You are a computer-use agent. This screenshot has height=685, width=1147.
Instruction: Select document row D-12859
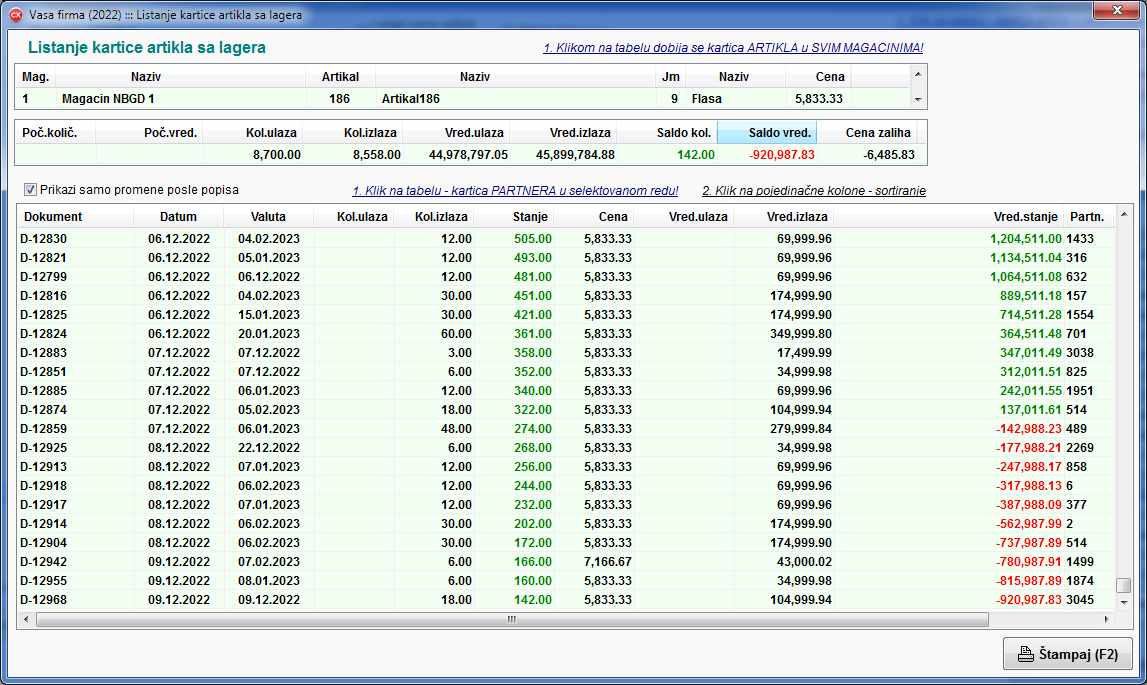click(565, 429)
